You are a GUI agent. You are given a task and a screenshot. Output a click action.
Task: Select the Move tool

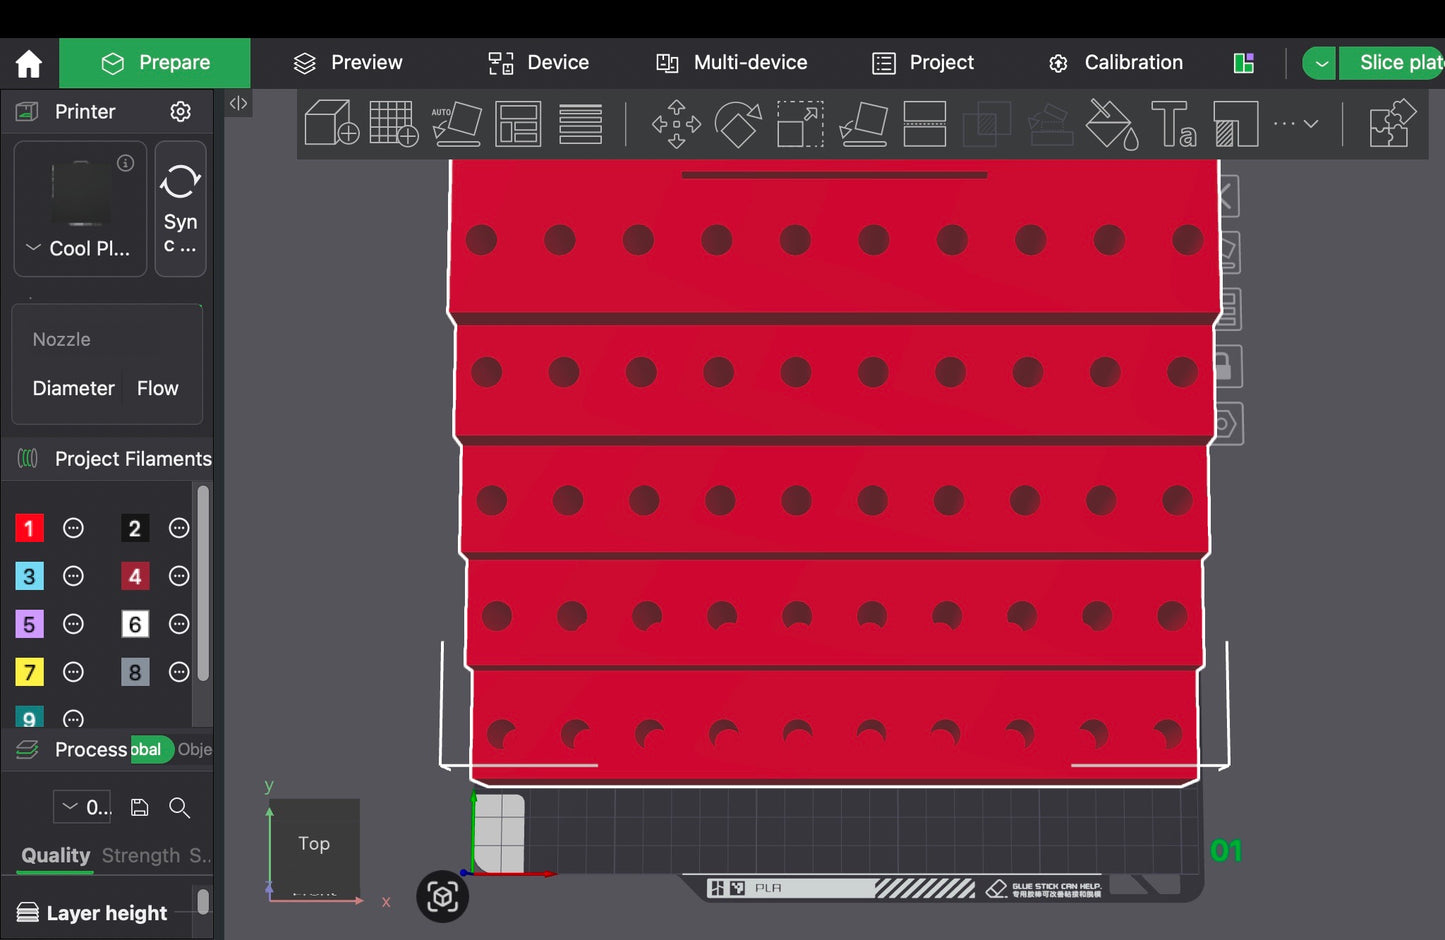(676, 124)
